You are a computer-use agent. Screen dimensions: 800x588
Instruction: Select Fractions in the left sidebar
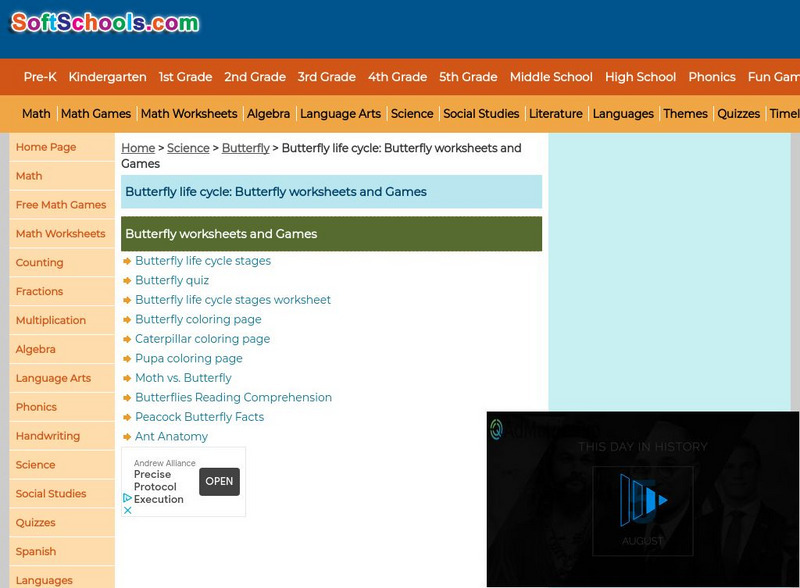point(39,291)
